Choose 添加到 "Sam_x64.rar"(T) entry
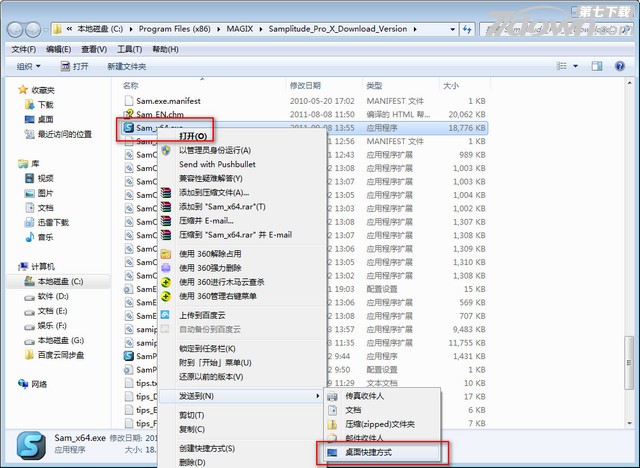The height and width of the screenshot is (468, 640). pyautogui.click(x=242, y=207)
